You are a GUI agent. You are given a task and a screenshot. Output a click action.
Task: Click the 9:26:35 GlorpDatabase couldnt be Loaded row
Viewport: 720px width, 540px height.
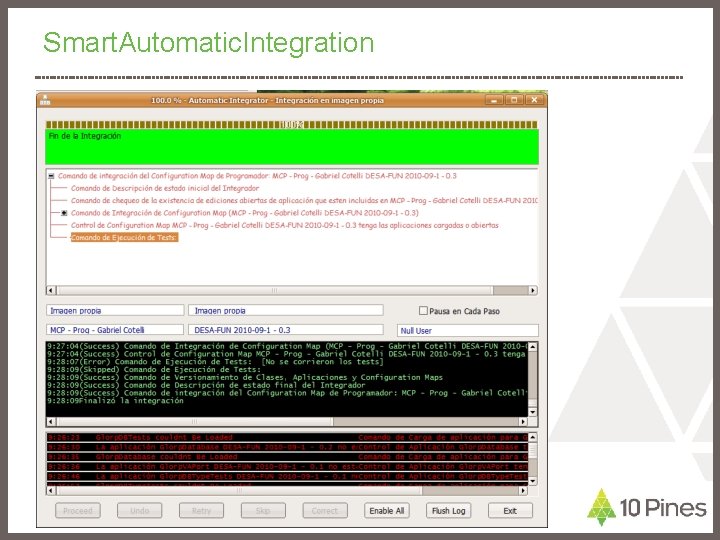[287, 457]
